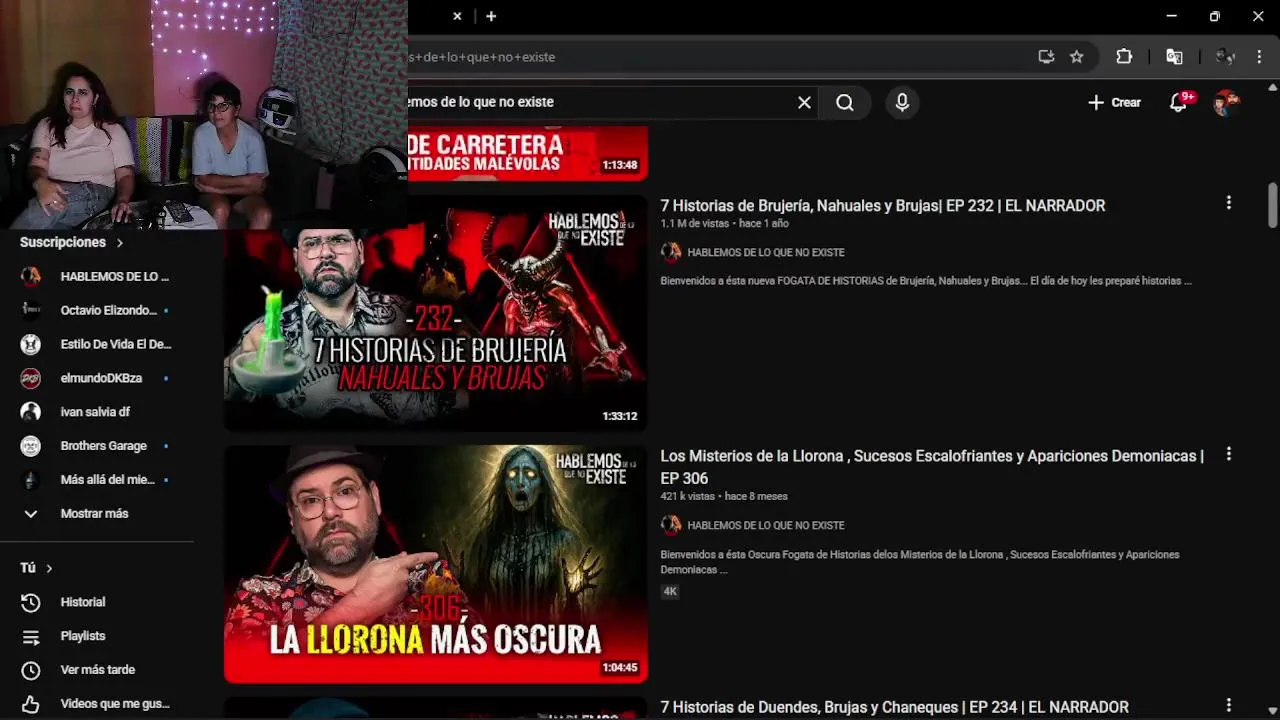
Task: Click the Brujería description starting Bienvenidos
Action: 926,281
